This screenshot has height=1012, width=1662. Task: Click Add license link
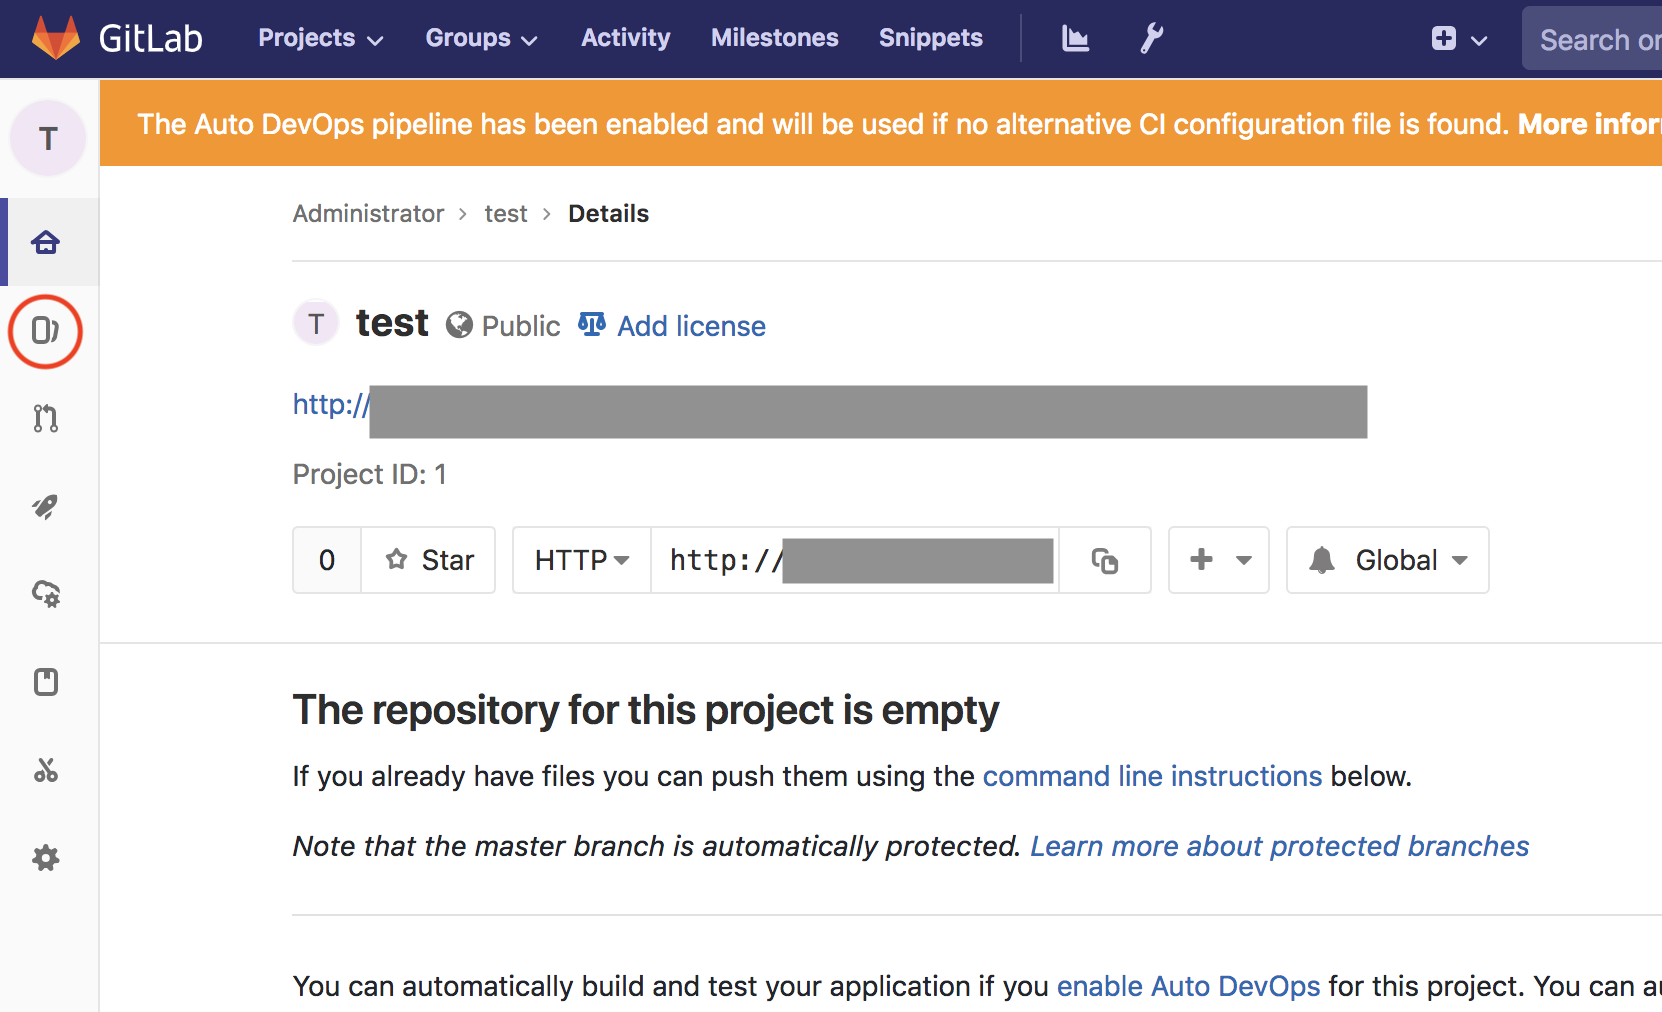691,326
